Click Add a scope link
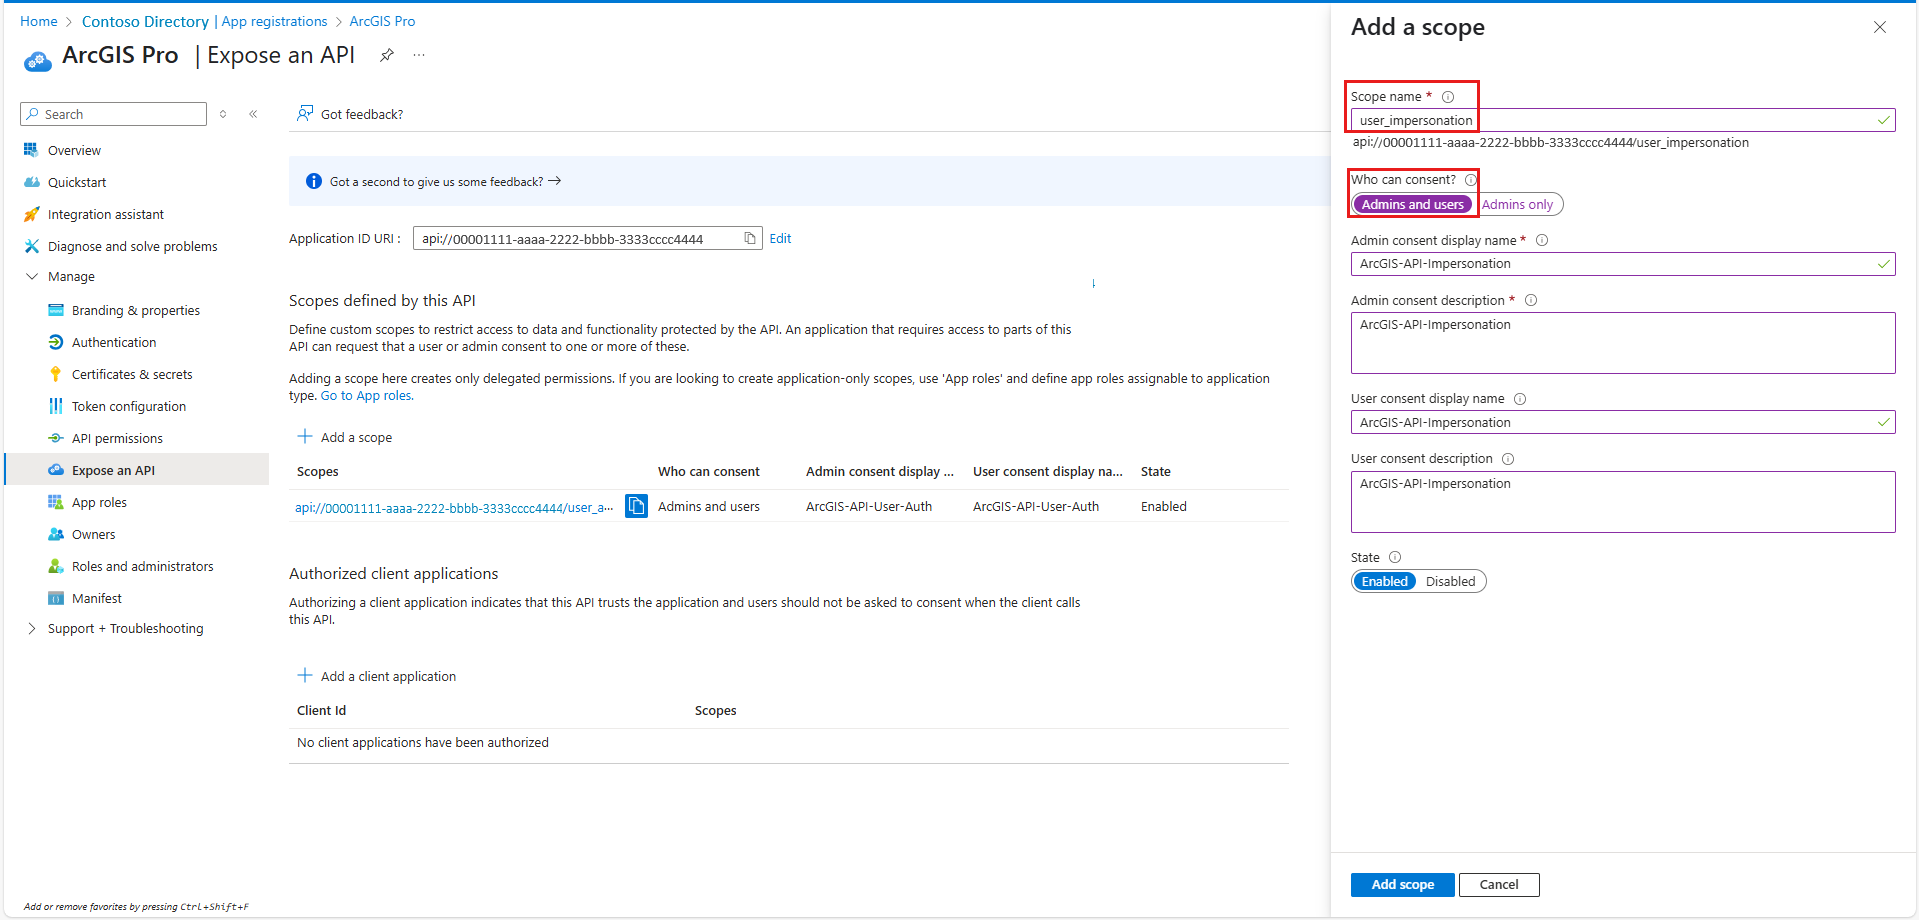Viewport: 1919px width, 920px height. pyautogui.click(x=345, y=437)
